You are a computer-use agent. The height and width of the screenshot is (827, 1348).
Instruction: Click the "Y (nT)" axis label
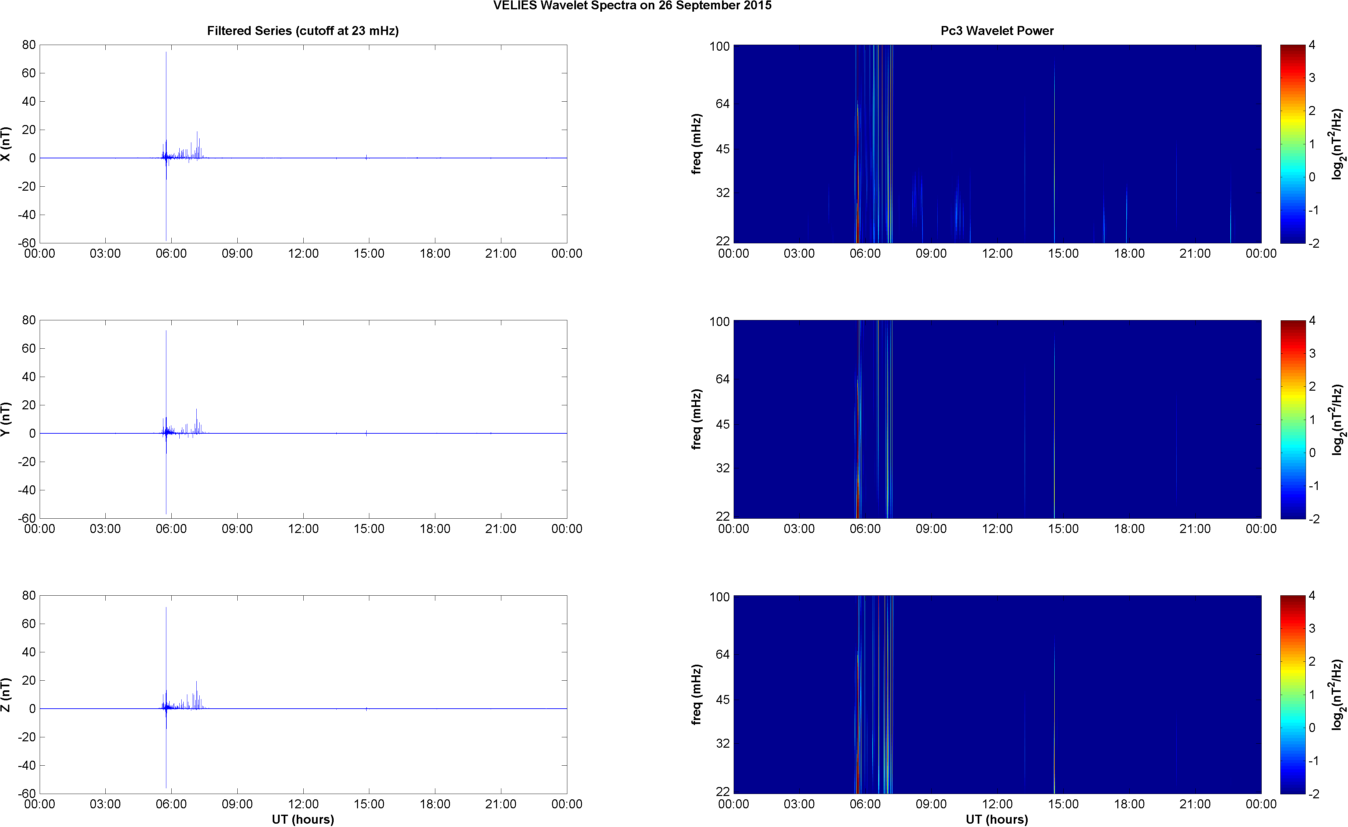pyautogui.click(x=8, y=420)
